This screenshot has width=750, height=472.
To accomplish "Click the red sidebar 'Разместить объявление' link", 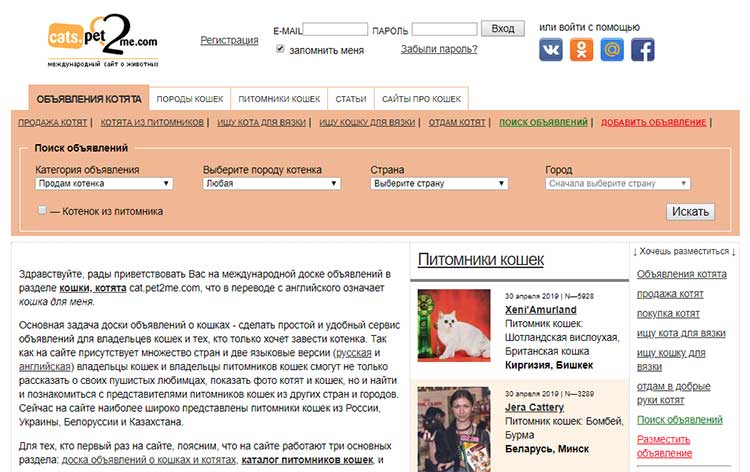I will pyautogui.click(x=664, y=446).
